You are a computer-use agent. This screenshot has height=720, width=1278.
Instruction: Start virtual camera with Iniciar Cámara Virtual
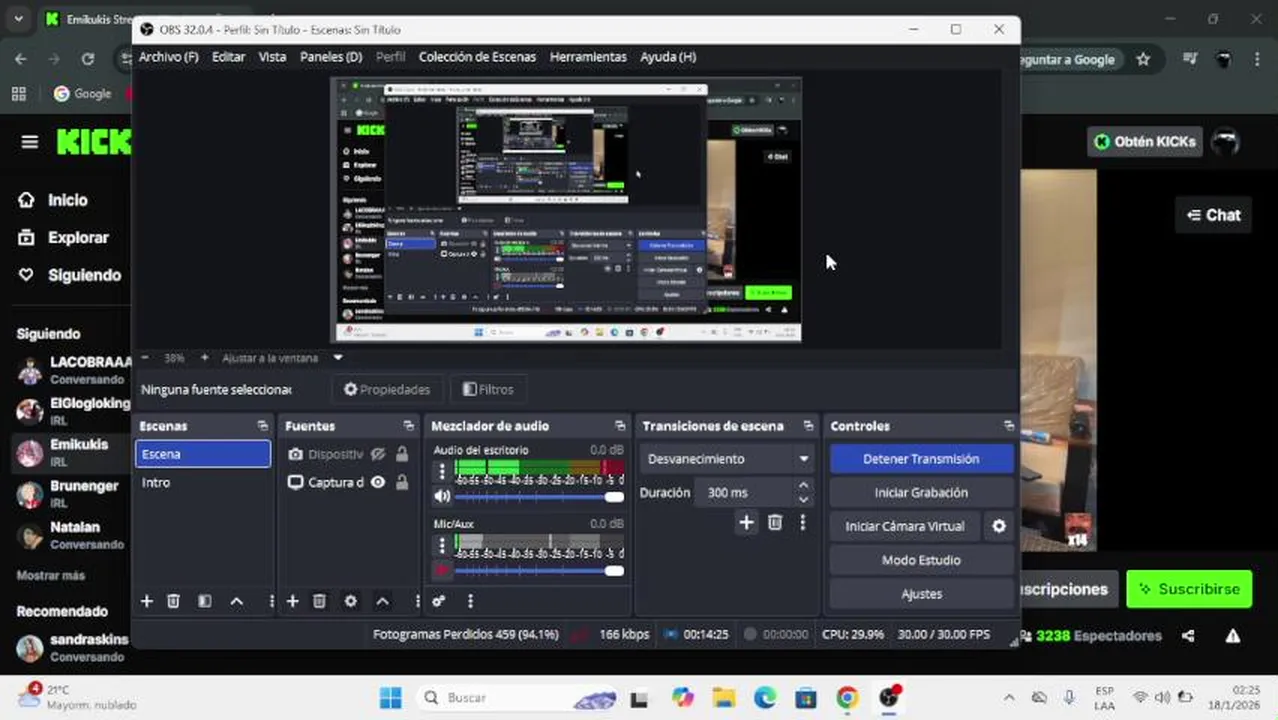[x=905, y=526]
